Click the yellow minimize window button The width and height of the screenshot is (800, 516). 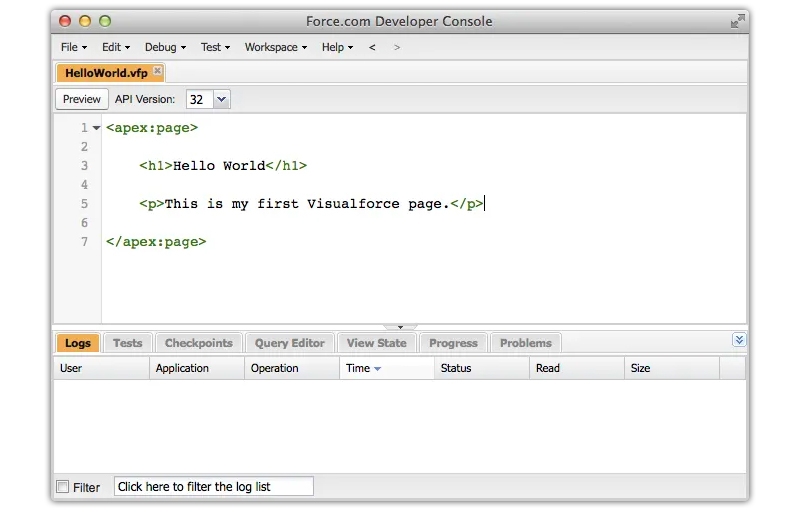[x=85, y=21]
